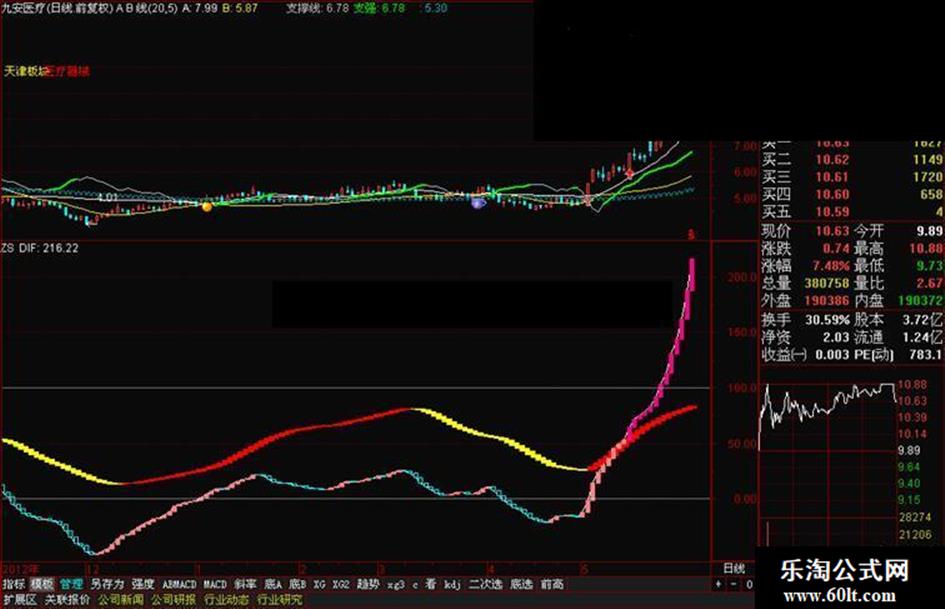This screenshot has width=945, height=609.
Task: Click the 现价 value 10.63
Action: pyautogui.click(x=832, y=231)
